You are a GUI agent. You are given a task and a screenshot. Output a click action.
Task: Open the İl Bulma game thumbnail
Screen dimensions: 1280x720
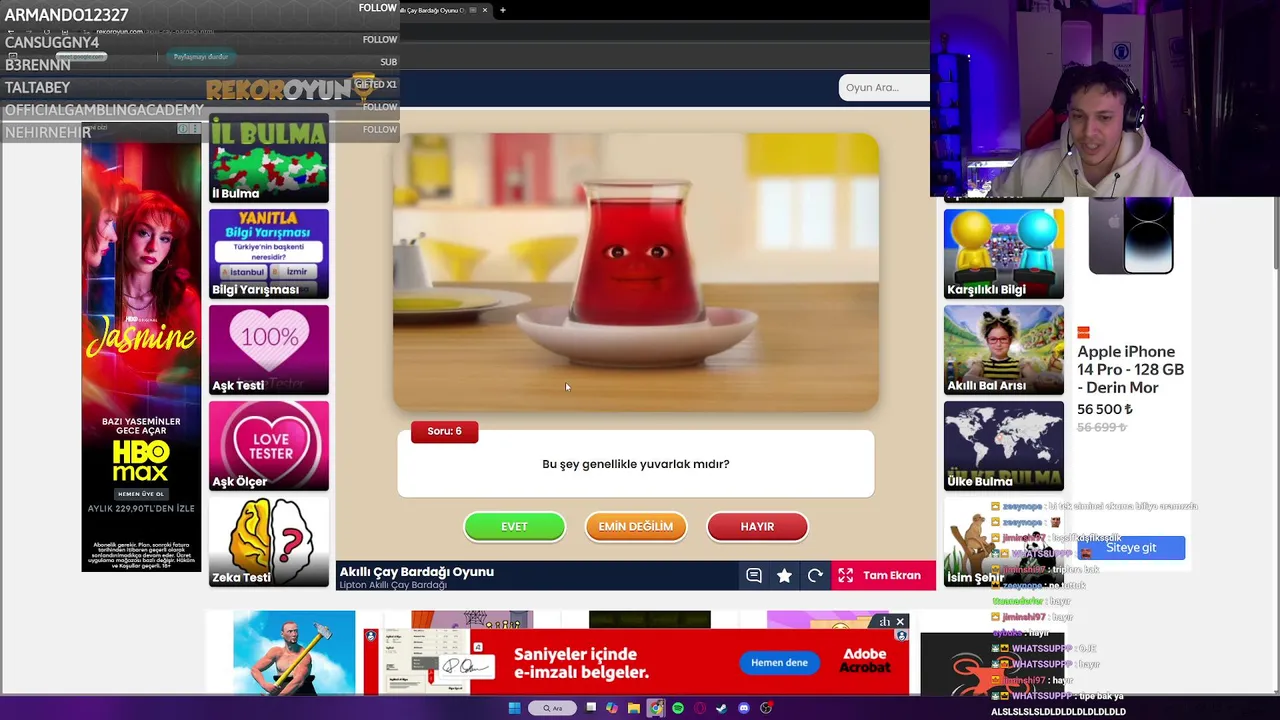tap(269, 158)
